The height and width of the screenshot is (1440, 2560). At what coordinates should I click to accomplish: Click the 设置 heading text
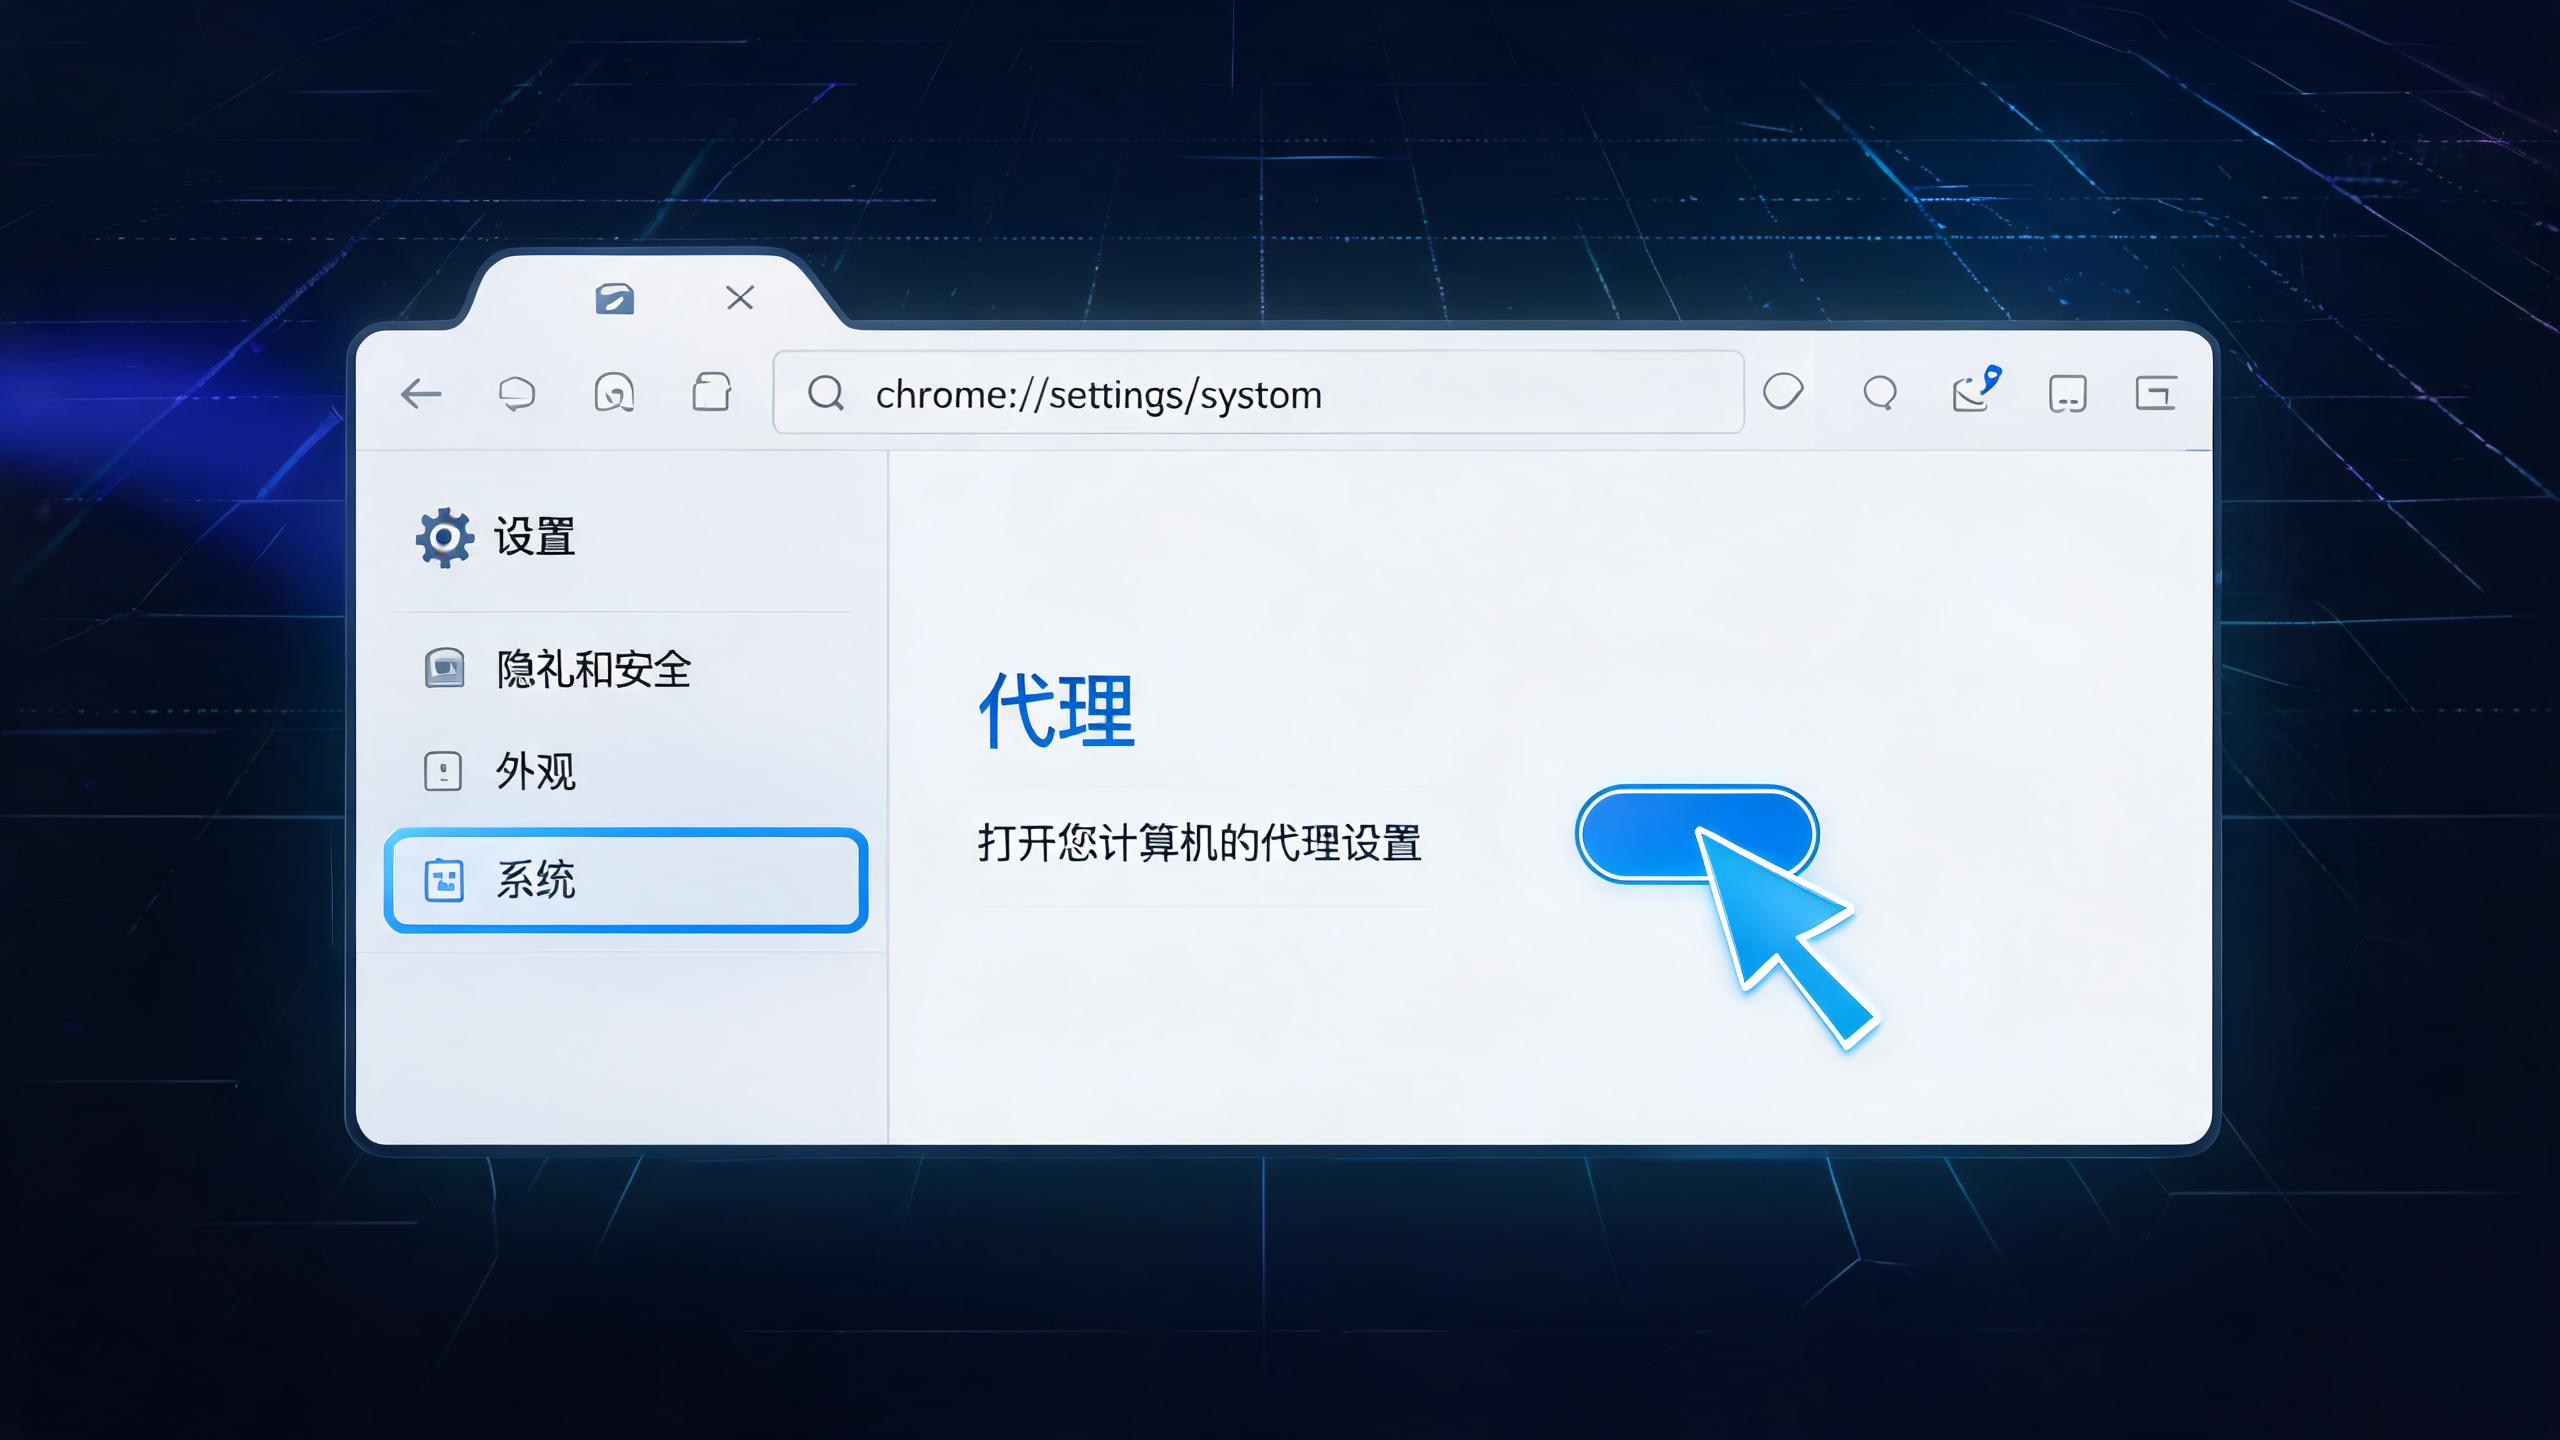click(x=535, y=537)
